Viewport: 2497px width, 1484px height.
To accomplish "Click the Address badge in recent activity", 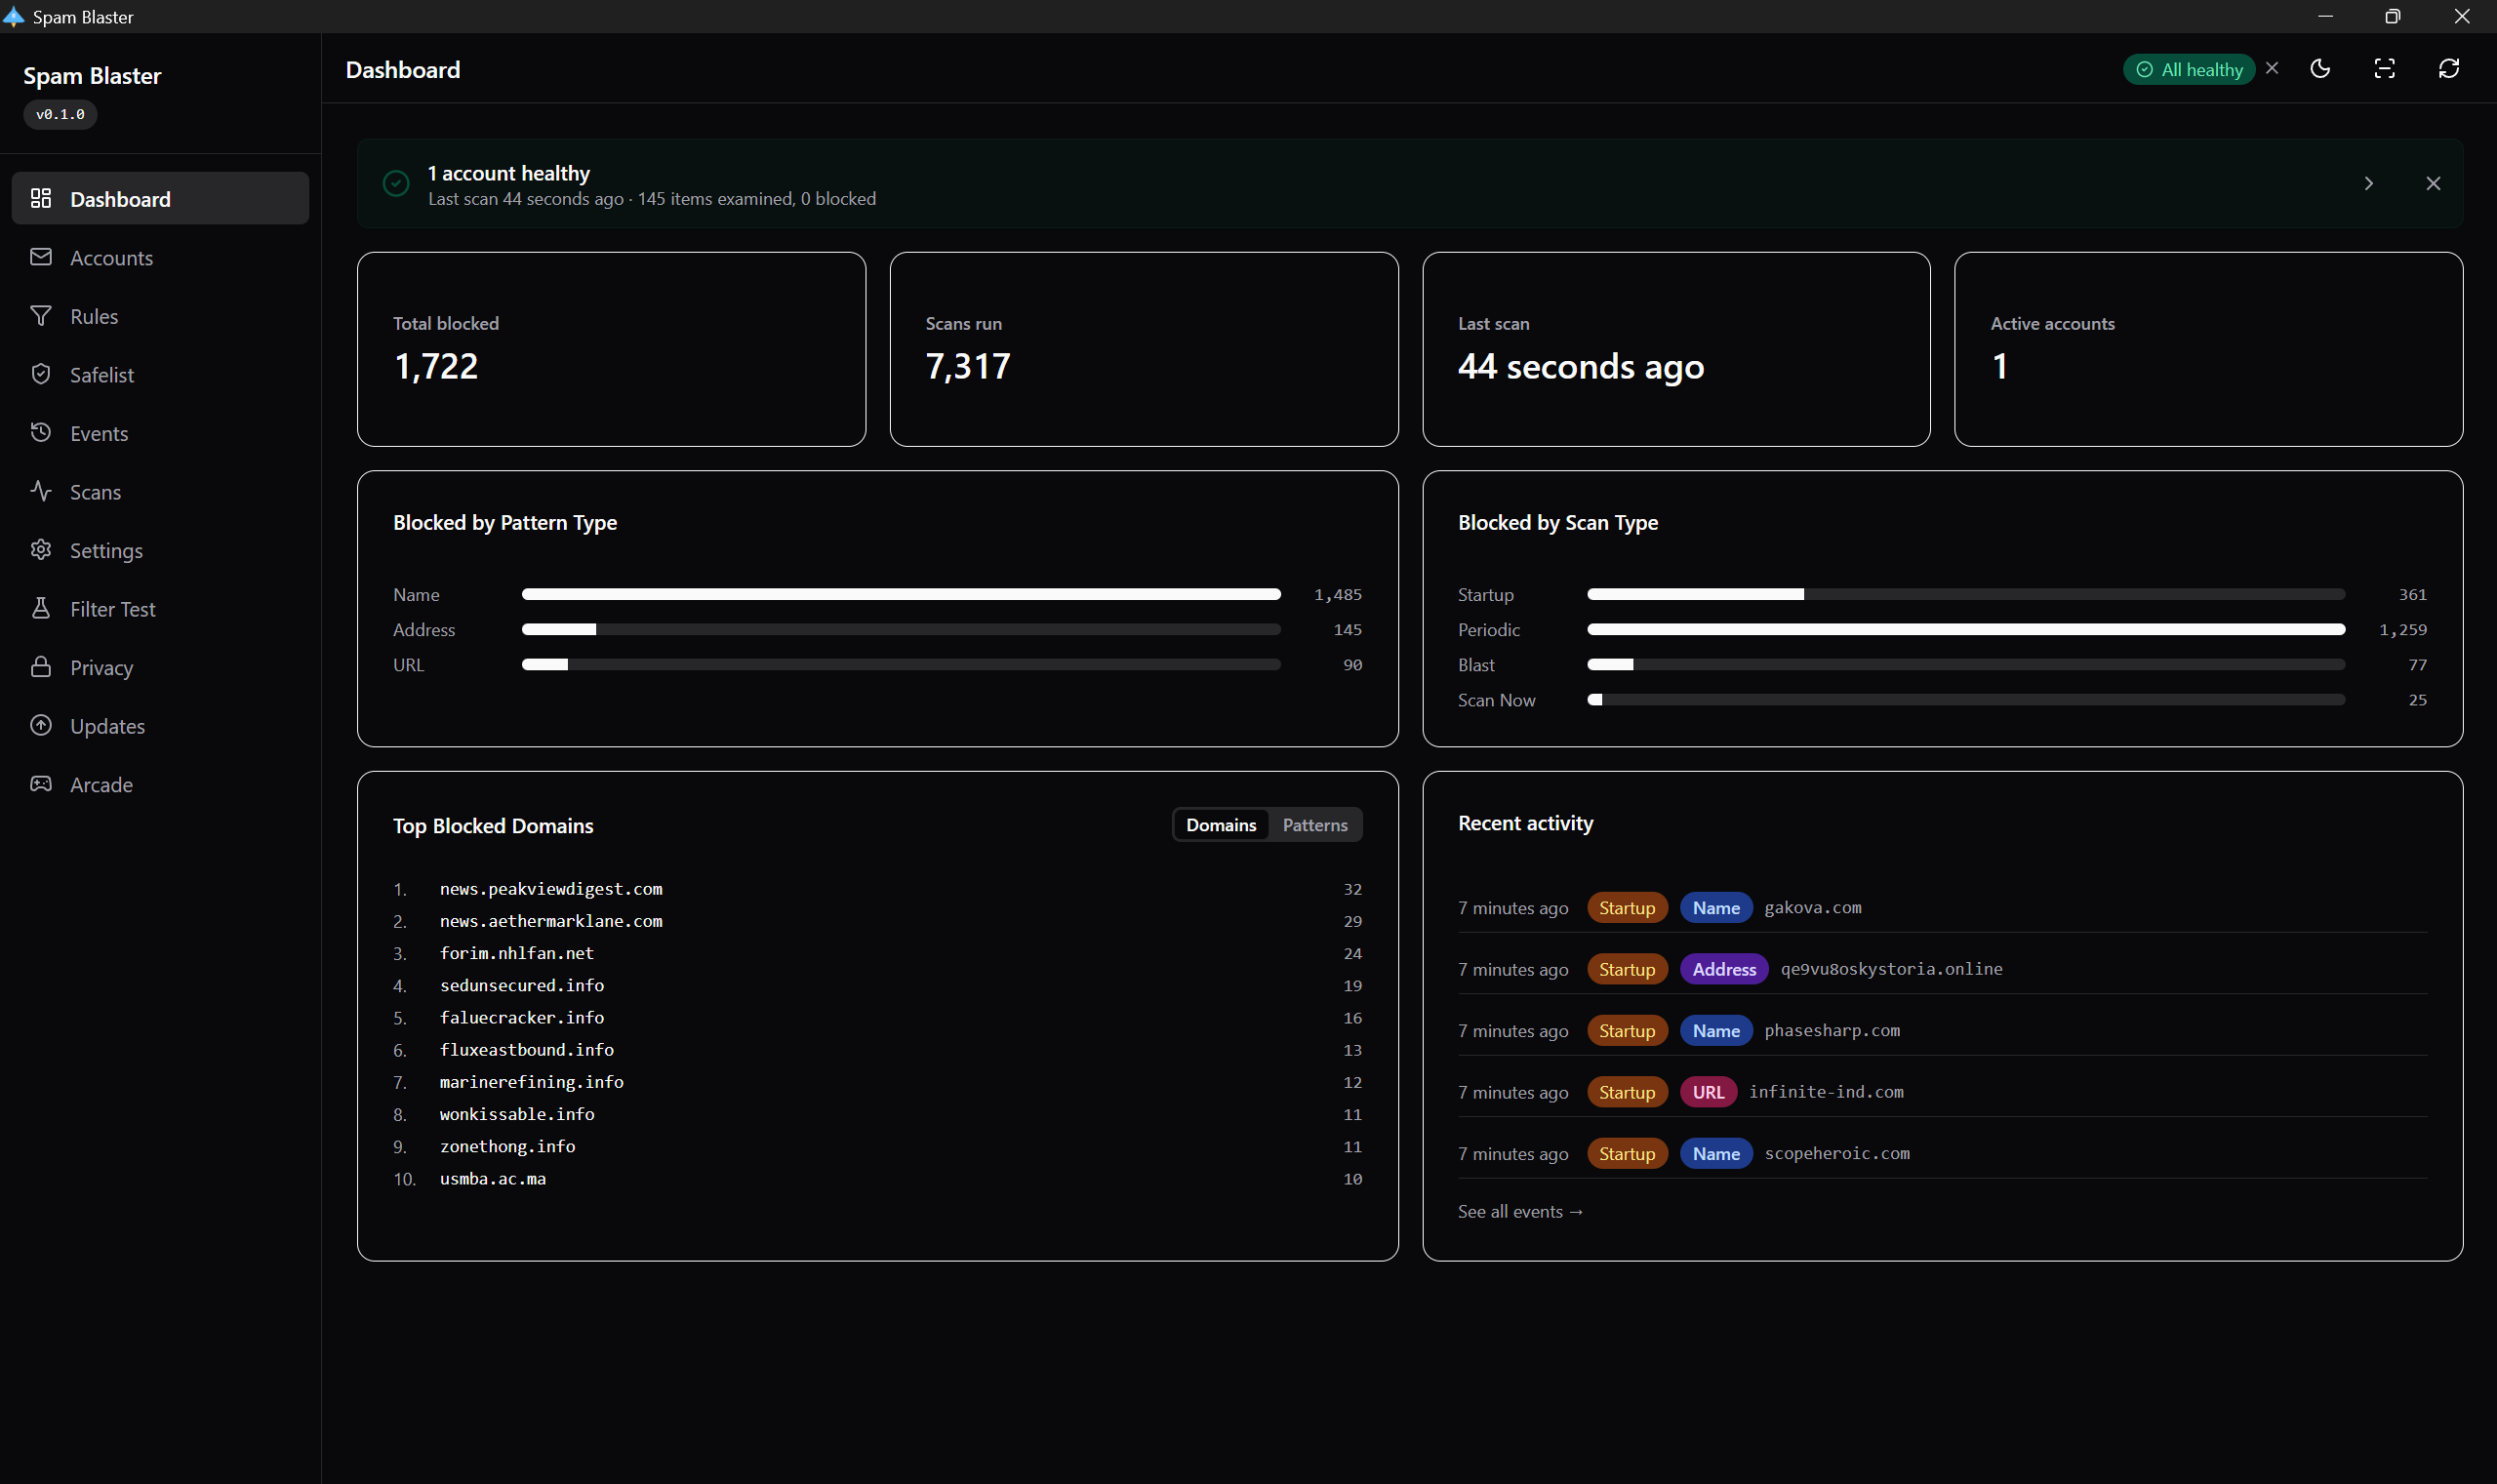I will pos(1724,968).
